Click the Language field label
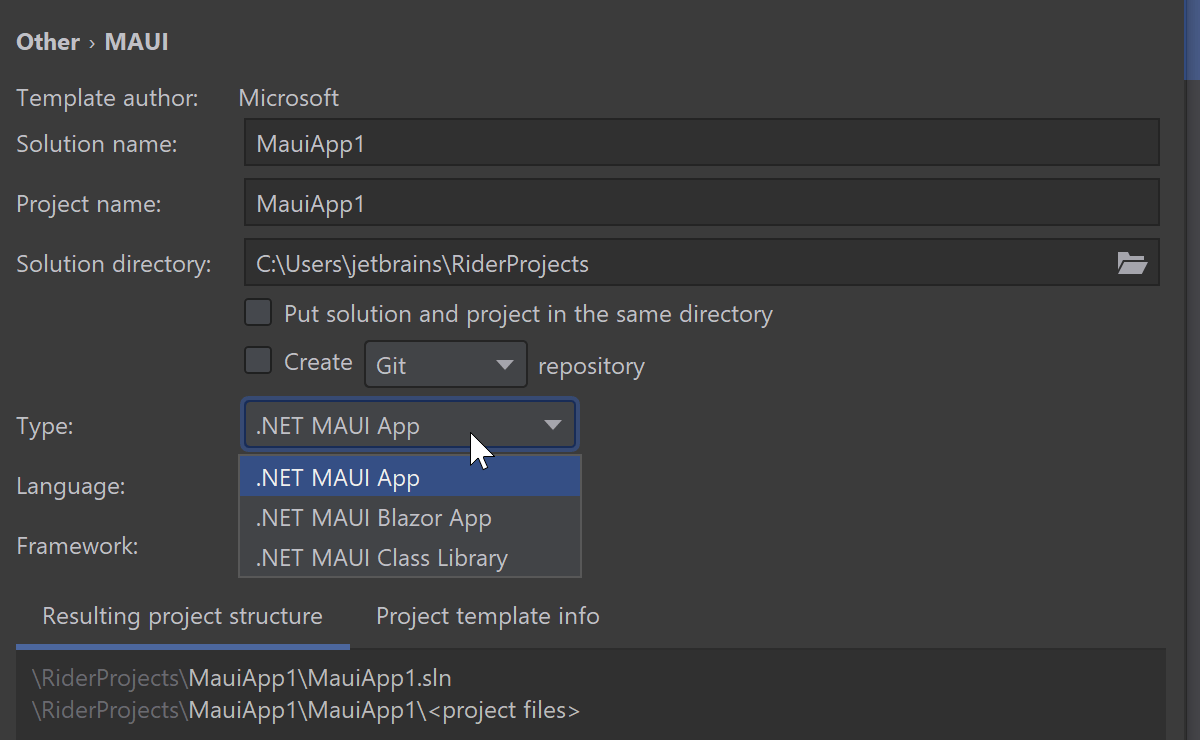 pyautogui.click(x=70, y=486)
